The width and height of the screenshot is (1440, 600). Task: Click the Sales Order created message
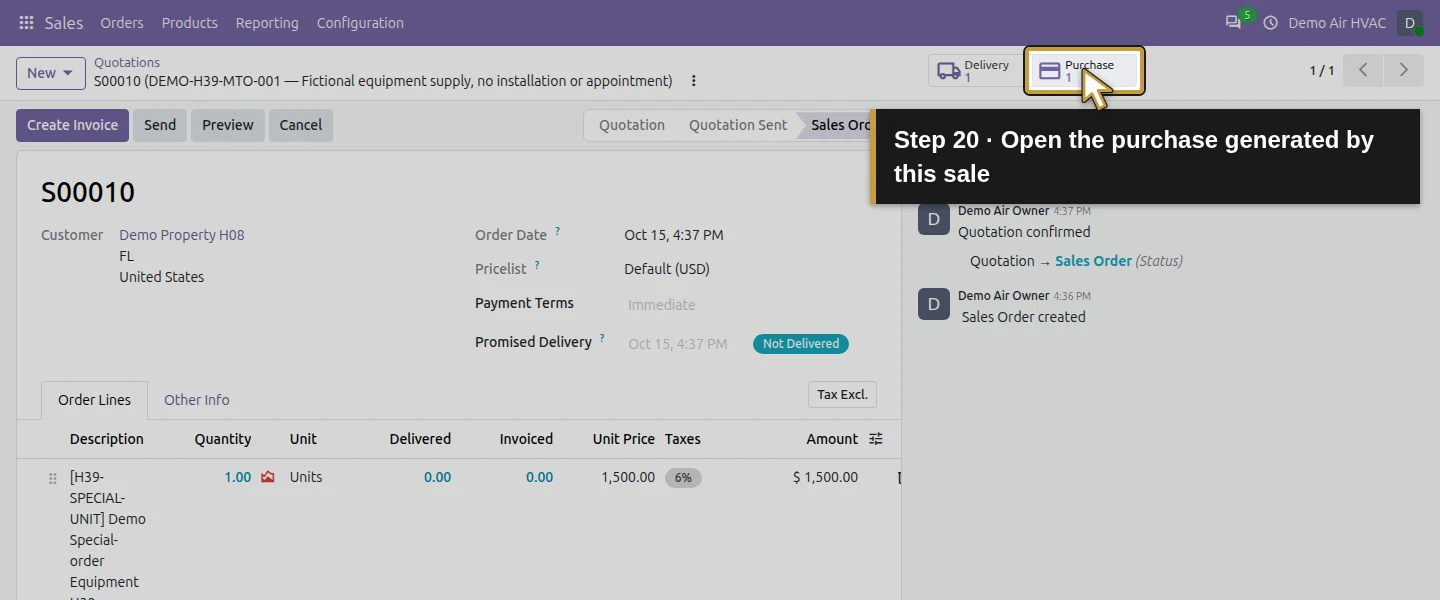tap(1024, 317)
